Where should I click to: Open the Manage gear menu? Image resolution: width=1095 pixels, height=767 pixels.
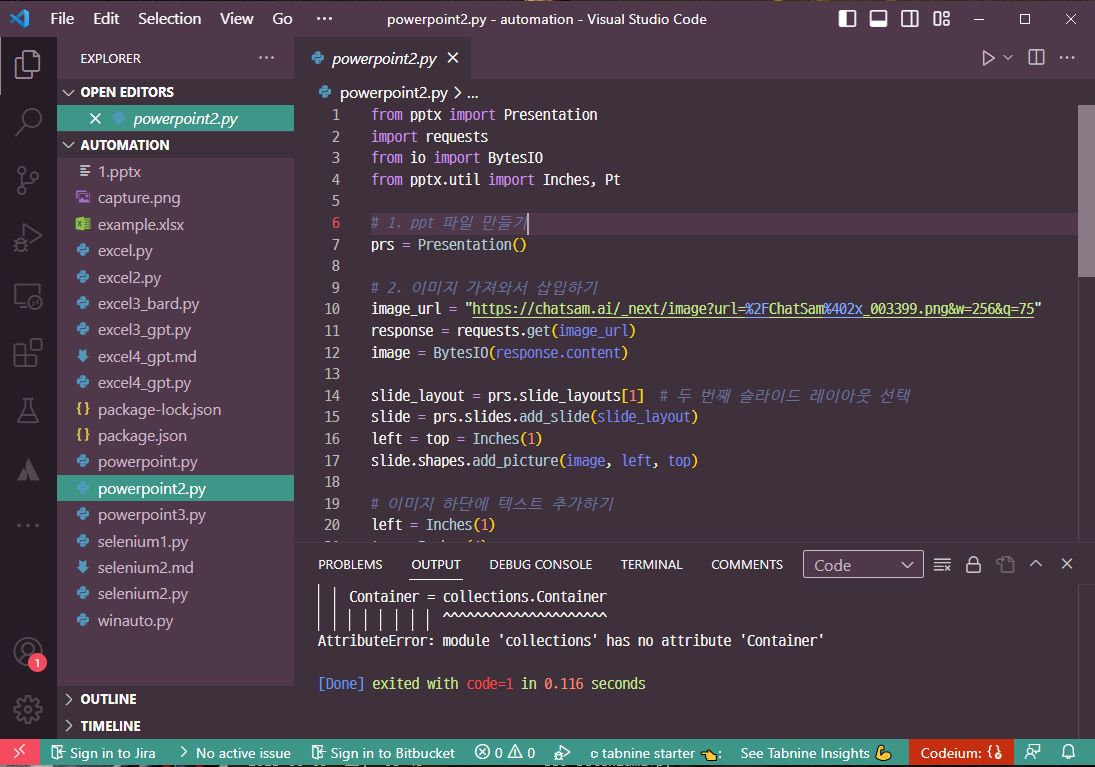[28, 710]
